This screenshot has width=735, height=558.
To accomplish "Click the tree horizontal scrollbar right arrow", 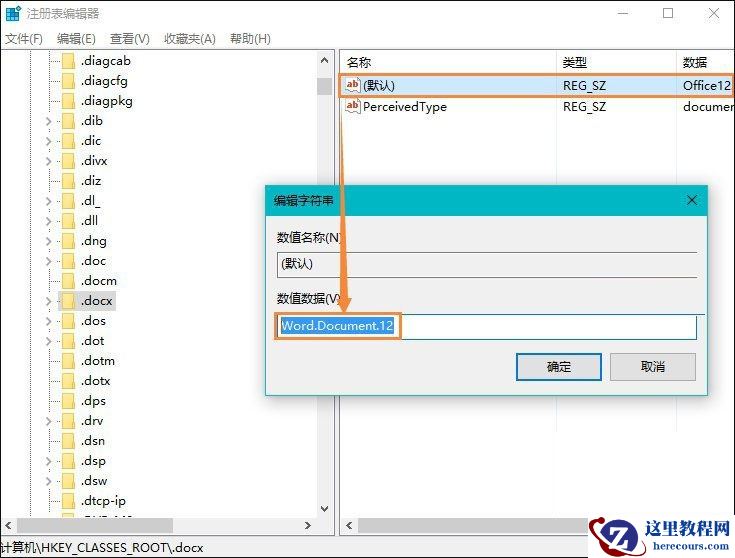I will coord(308,525).
